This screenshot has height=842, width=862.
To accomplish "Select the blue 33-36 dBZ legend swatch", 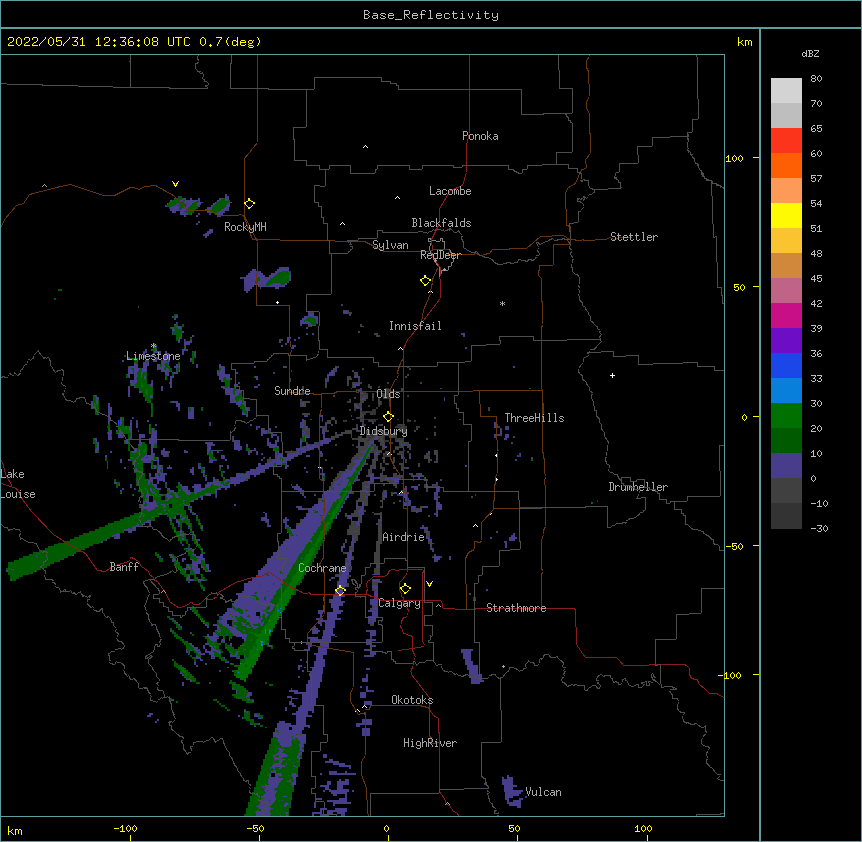I will point(786,366).
